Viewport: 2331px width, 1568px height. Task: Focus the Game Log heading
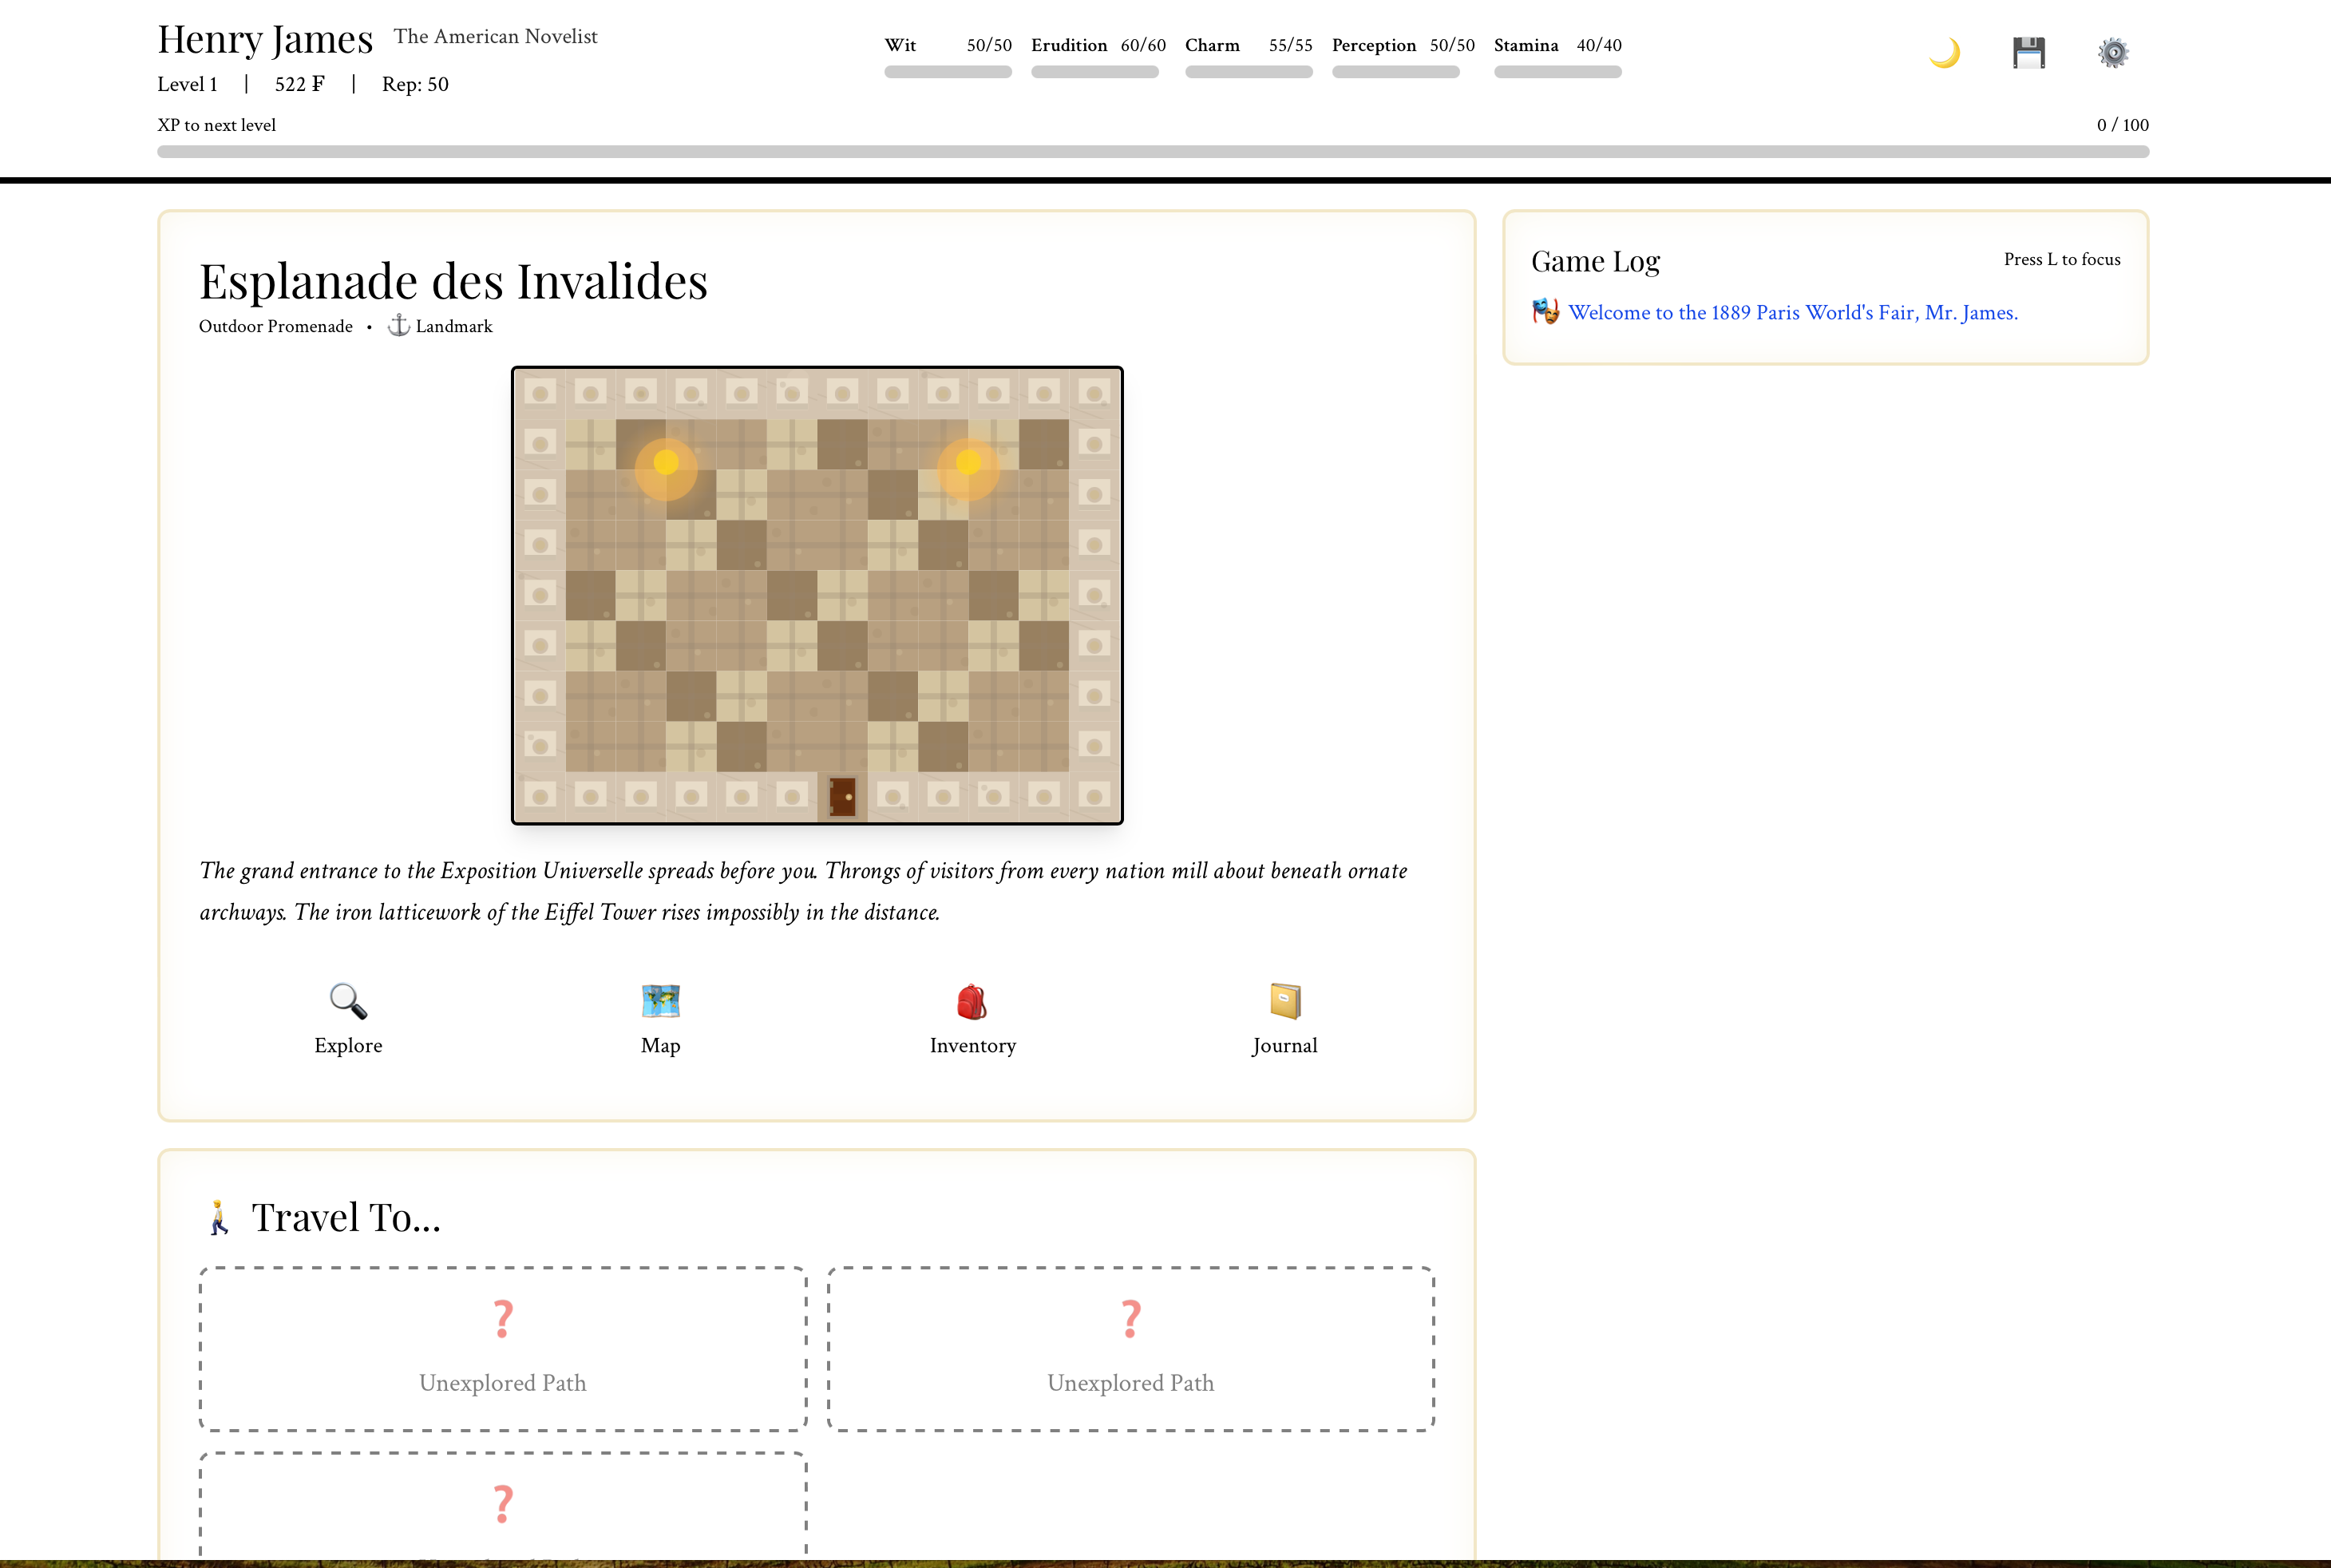point(1595,261)
